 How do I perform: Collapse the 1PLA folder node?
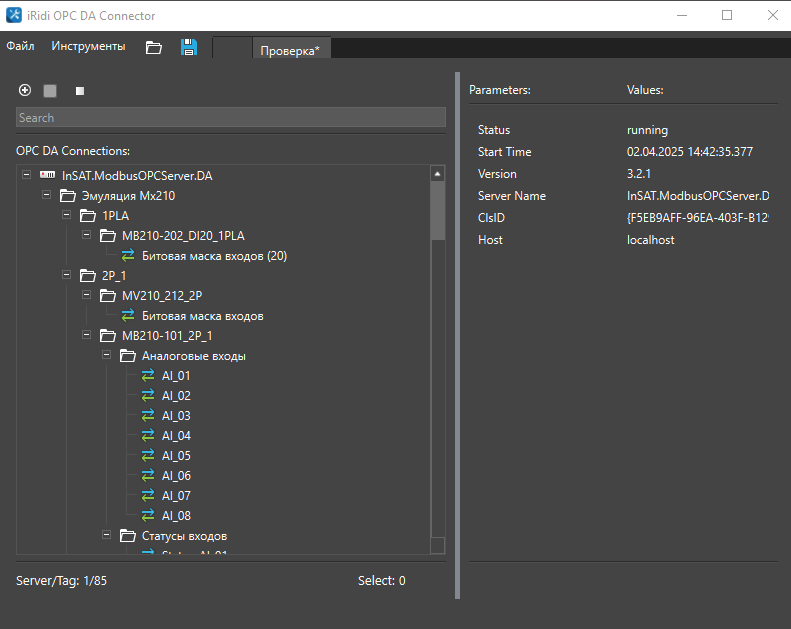pos(67,215)
